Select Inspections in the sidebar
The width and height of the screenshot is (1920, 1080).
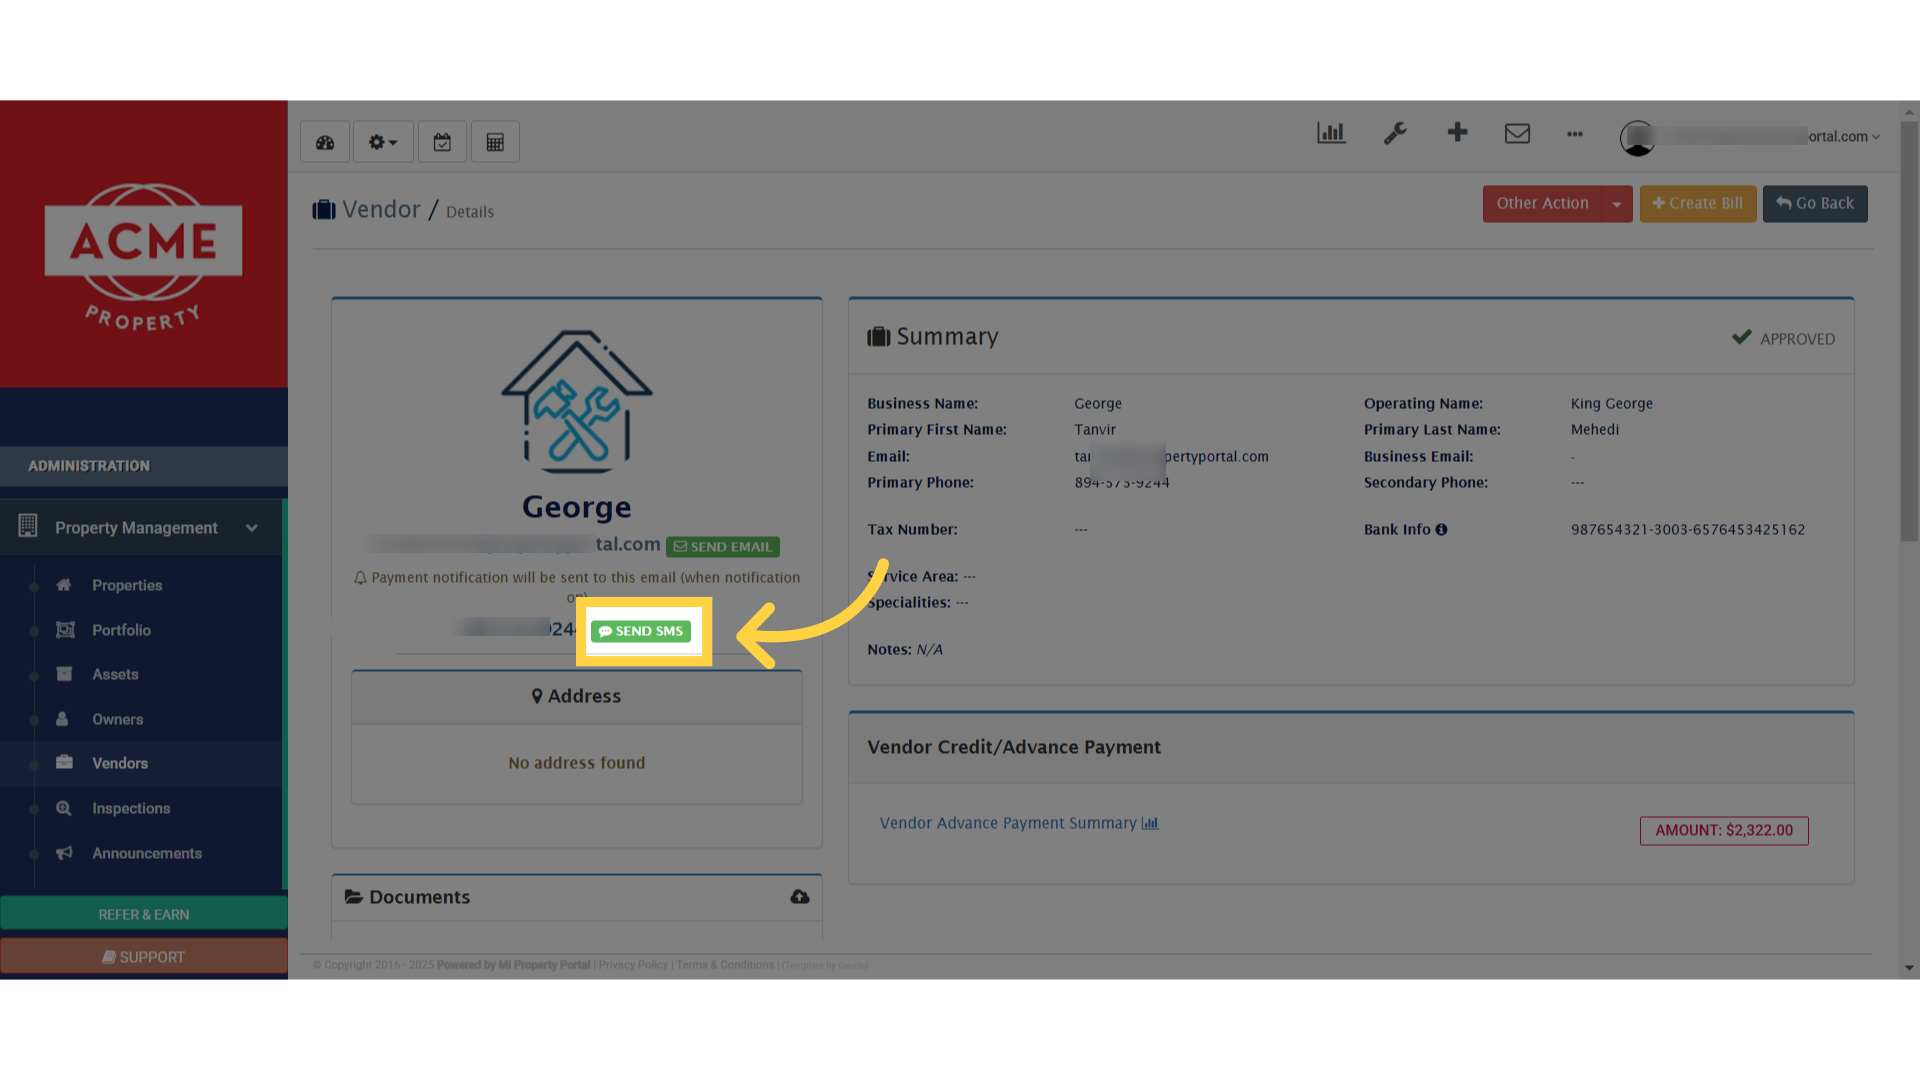[131, 808]
